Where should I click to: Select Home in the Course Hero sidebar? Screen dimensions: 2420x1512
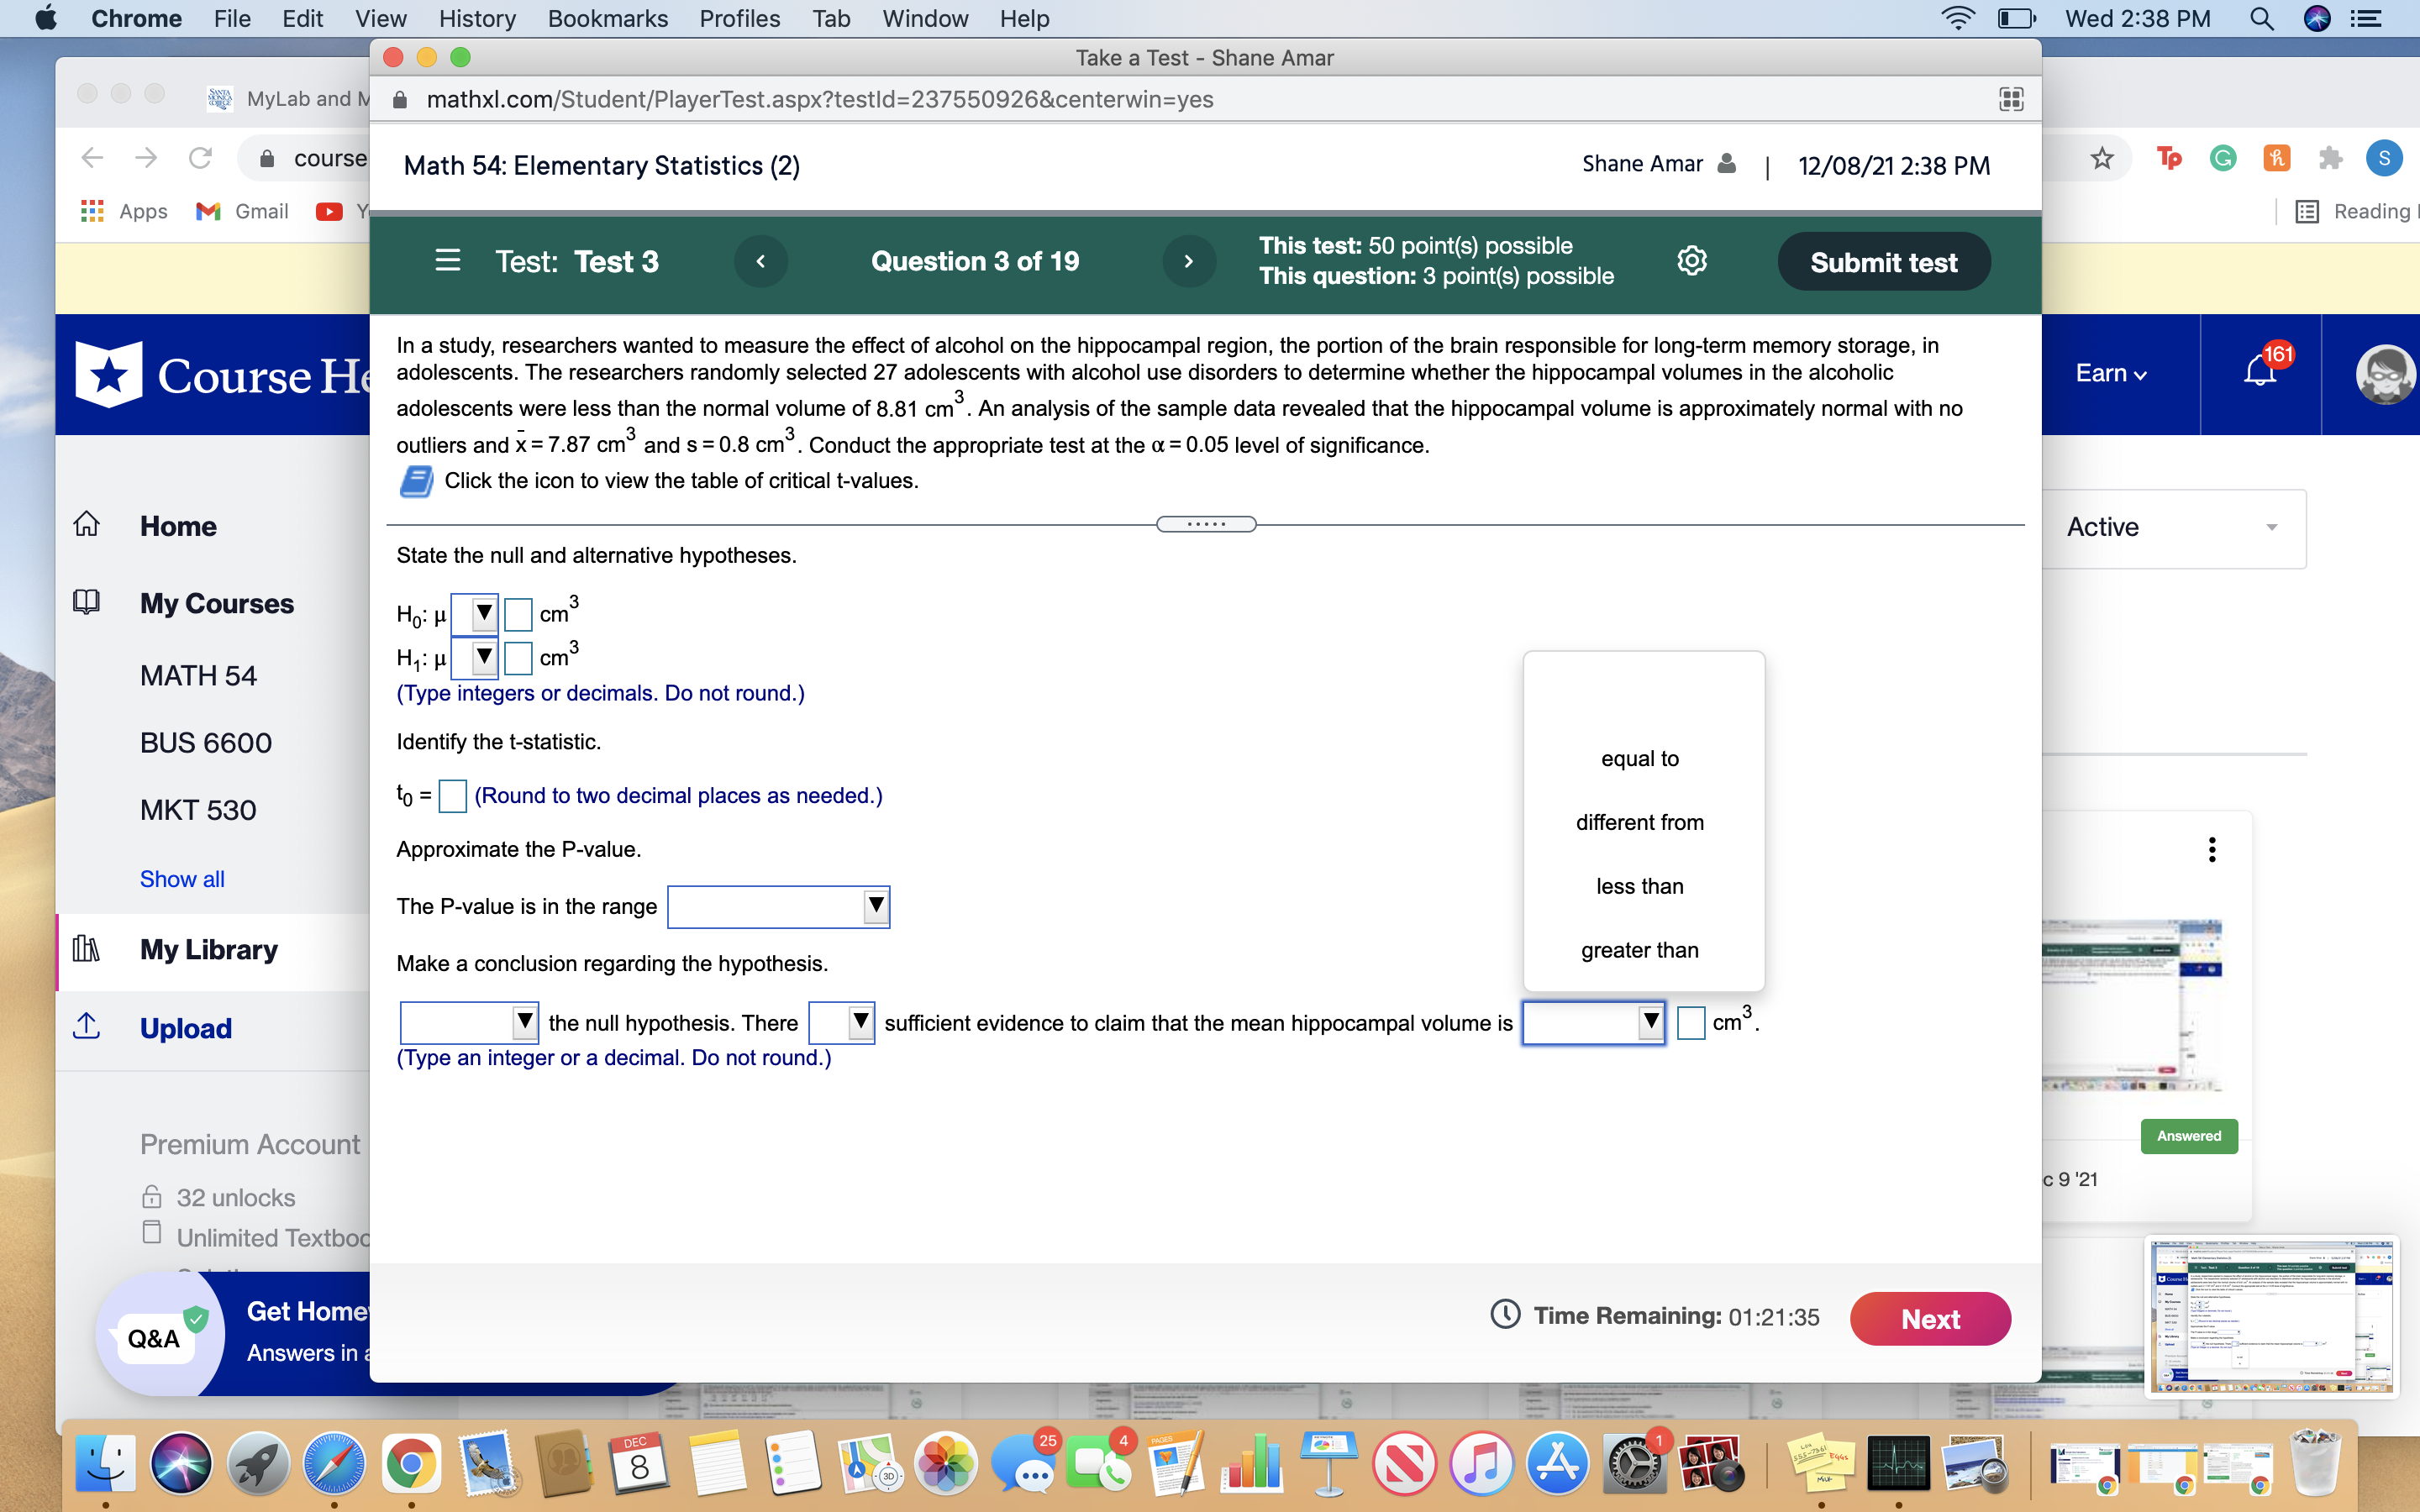coord(178,526)
